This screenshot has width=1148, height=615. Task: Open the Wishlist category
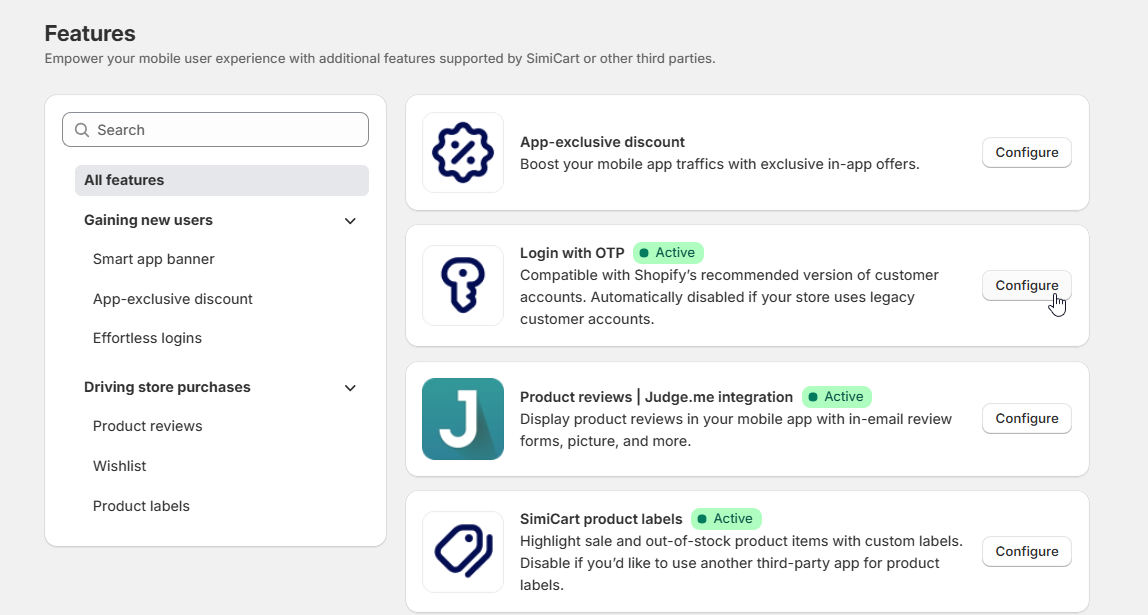click(x=120, y=466)
